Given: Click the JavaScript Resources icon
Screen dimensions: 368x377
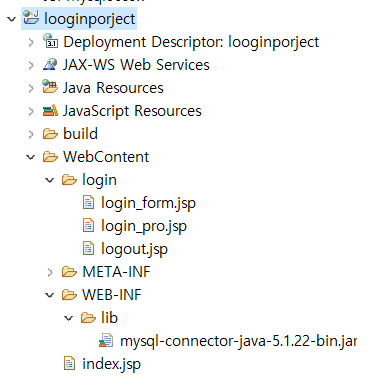Looking at the screenshot, I should [50, 110].
